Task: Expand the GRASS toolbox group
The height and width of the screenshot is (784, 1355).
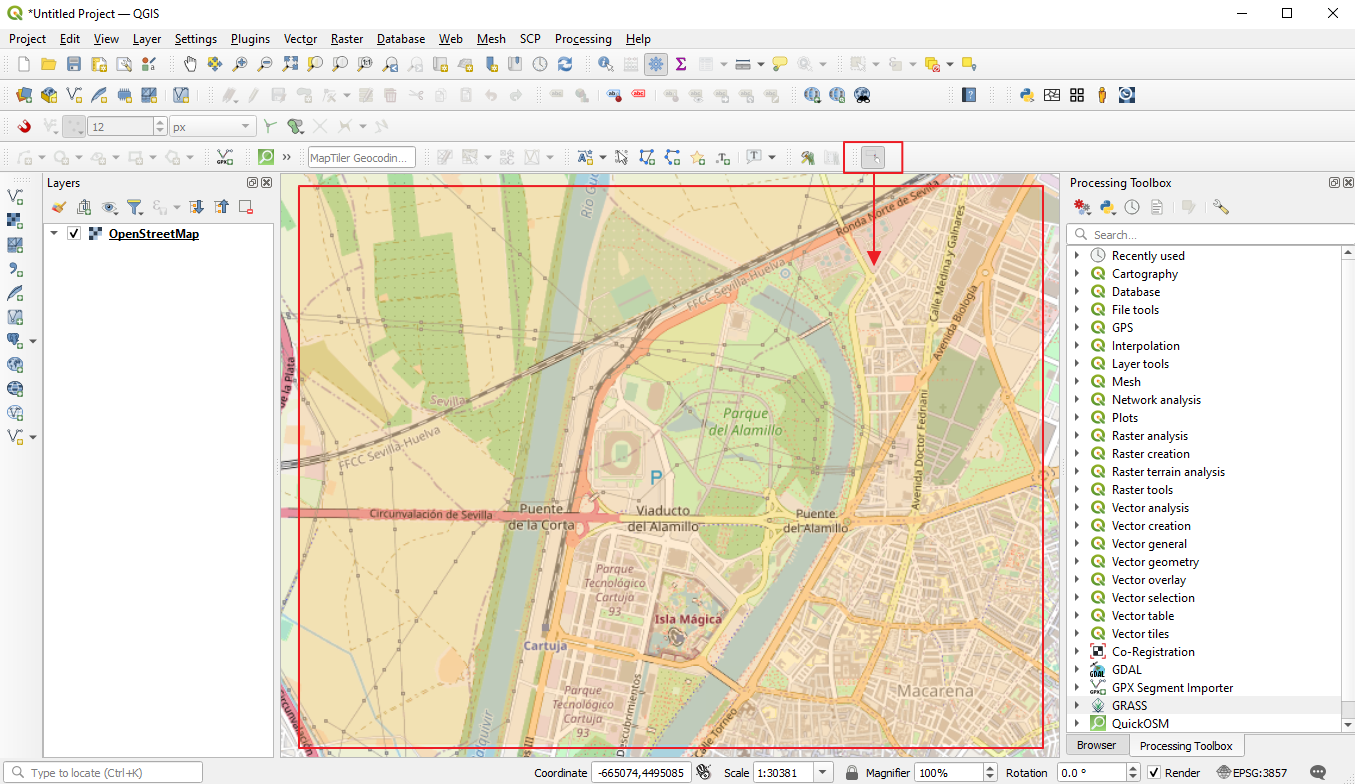Action: tap(1077, 706)
